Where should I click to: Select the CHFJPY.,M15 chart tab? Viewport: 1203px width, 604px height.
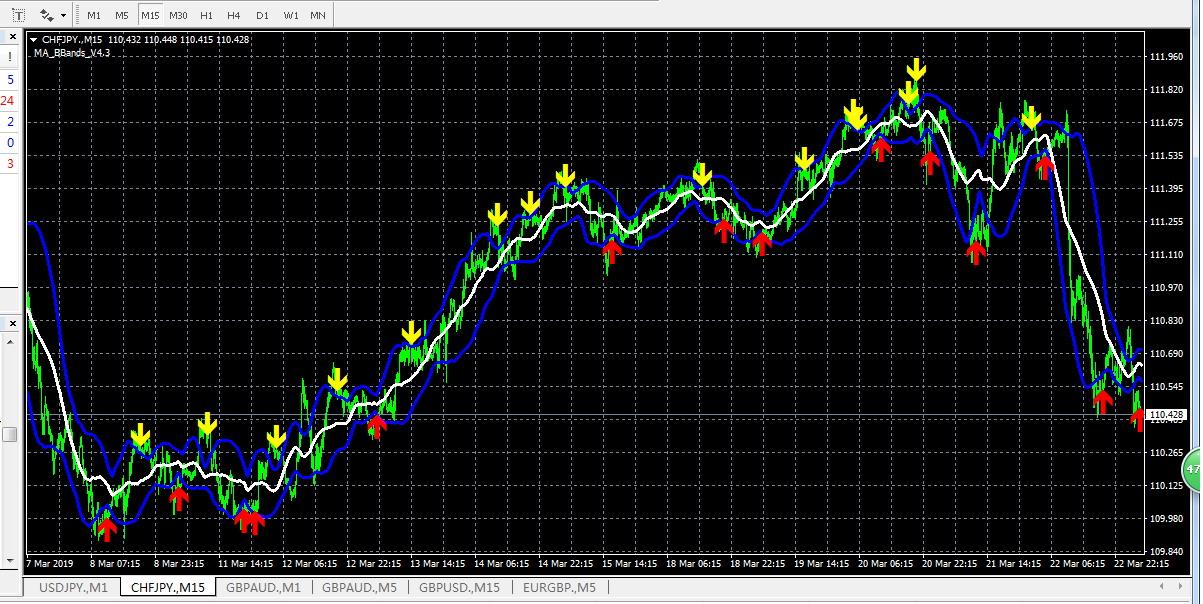[x=168, y=588]
